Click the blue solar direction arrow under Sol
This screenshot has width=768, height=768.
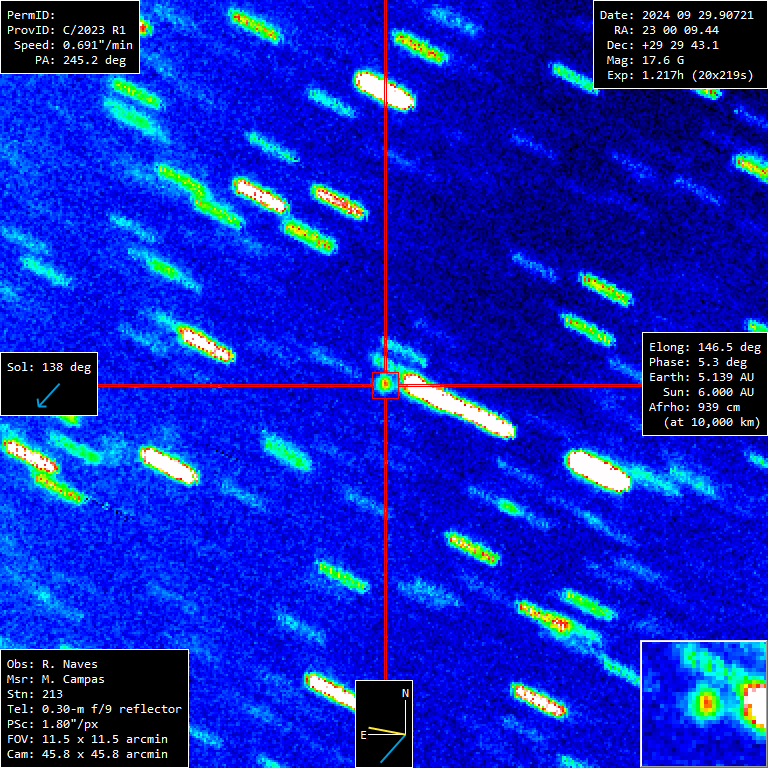(48, 395)
